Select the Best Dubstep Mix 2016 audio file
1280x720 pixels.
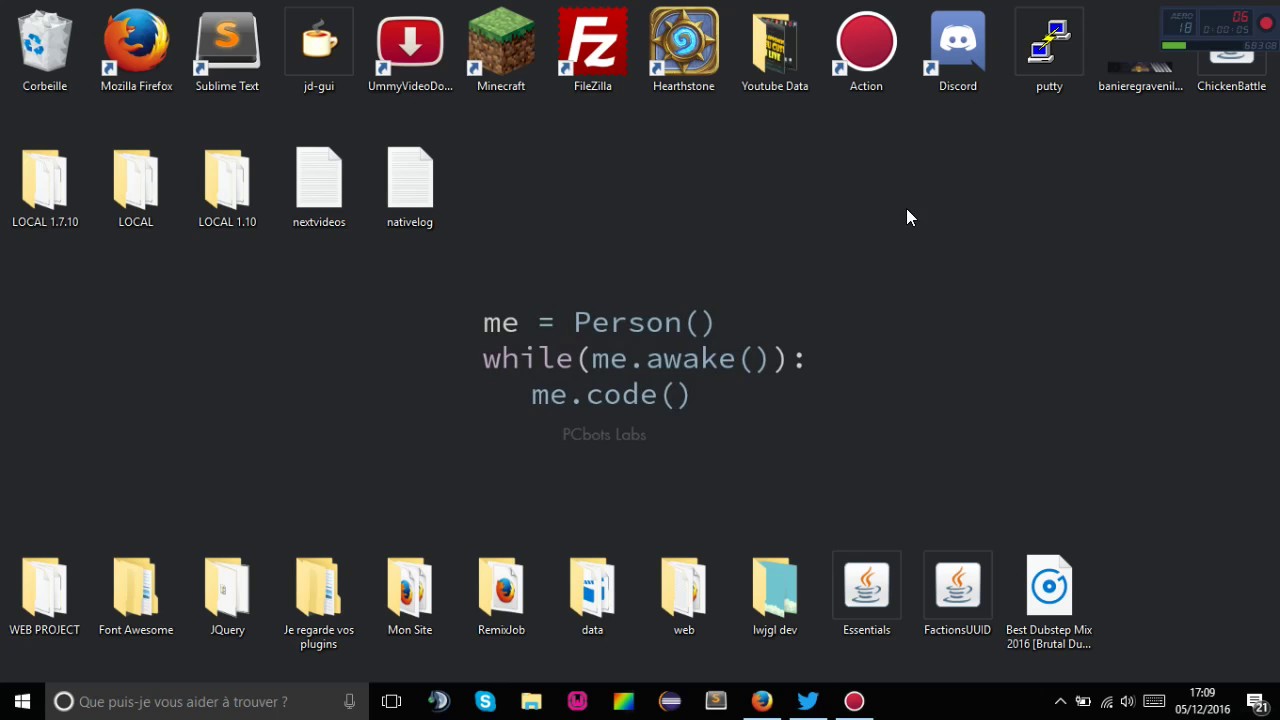(1049, 602)
